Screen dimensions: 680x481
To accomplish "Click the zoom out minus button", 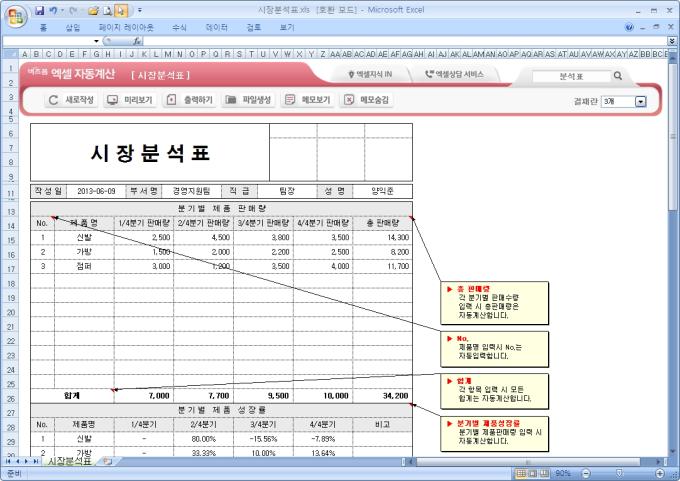I will pyautogui.click(x=586, y=473).
